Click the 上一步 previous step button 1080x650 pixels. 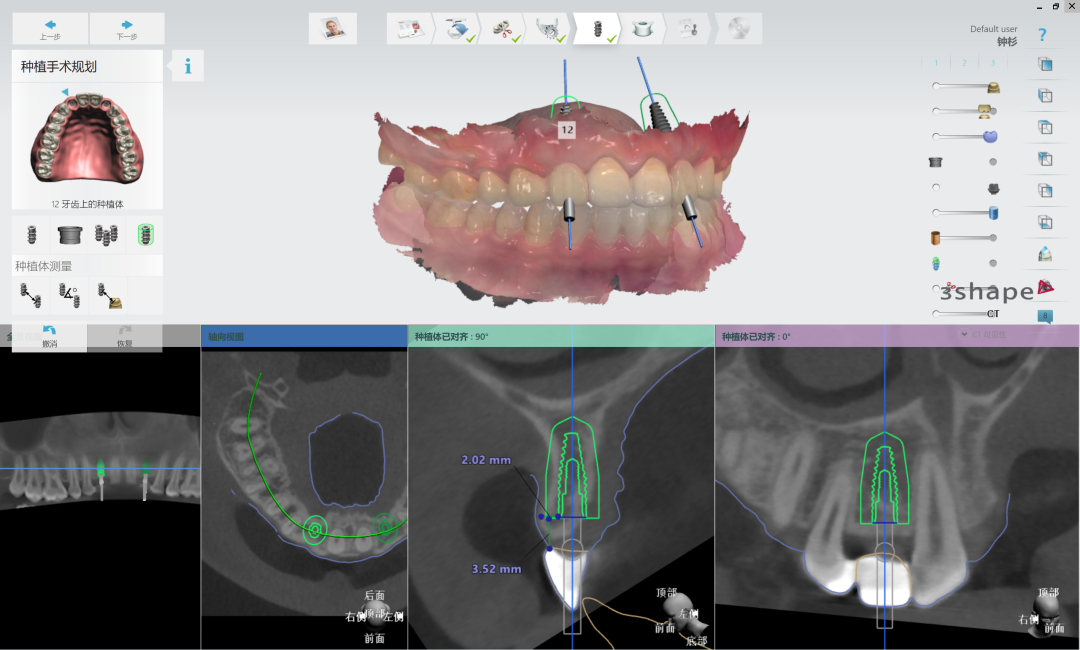[x=50, y=29]
